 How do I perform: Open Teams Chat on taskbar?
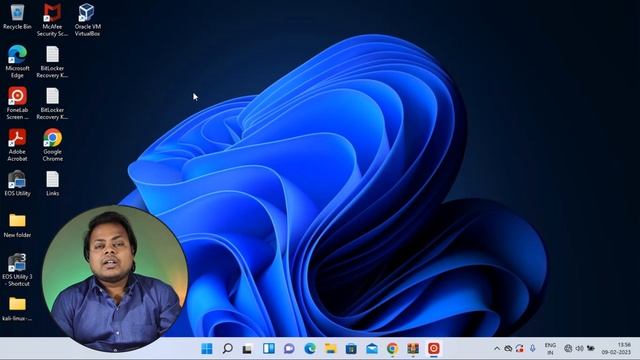point(289,349)
